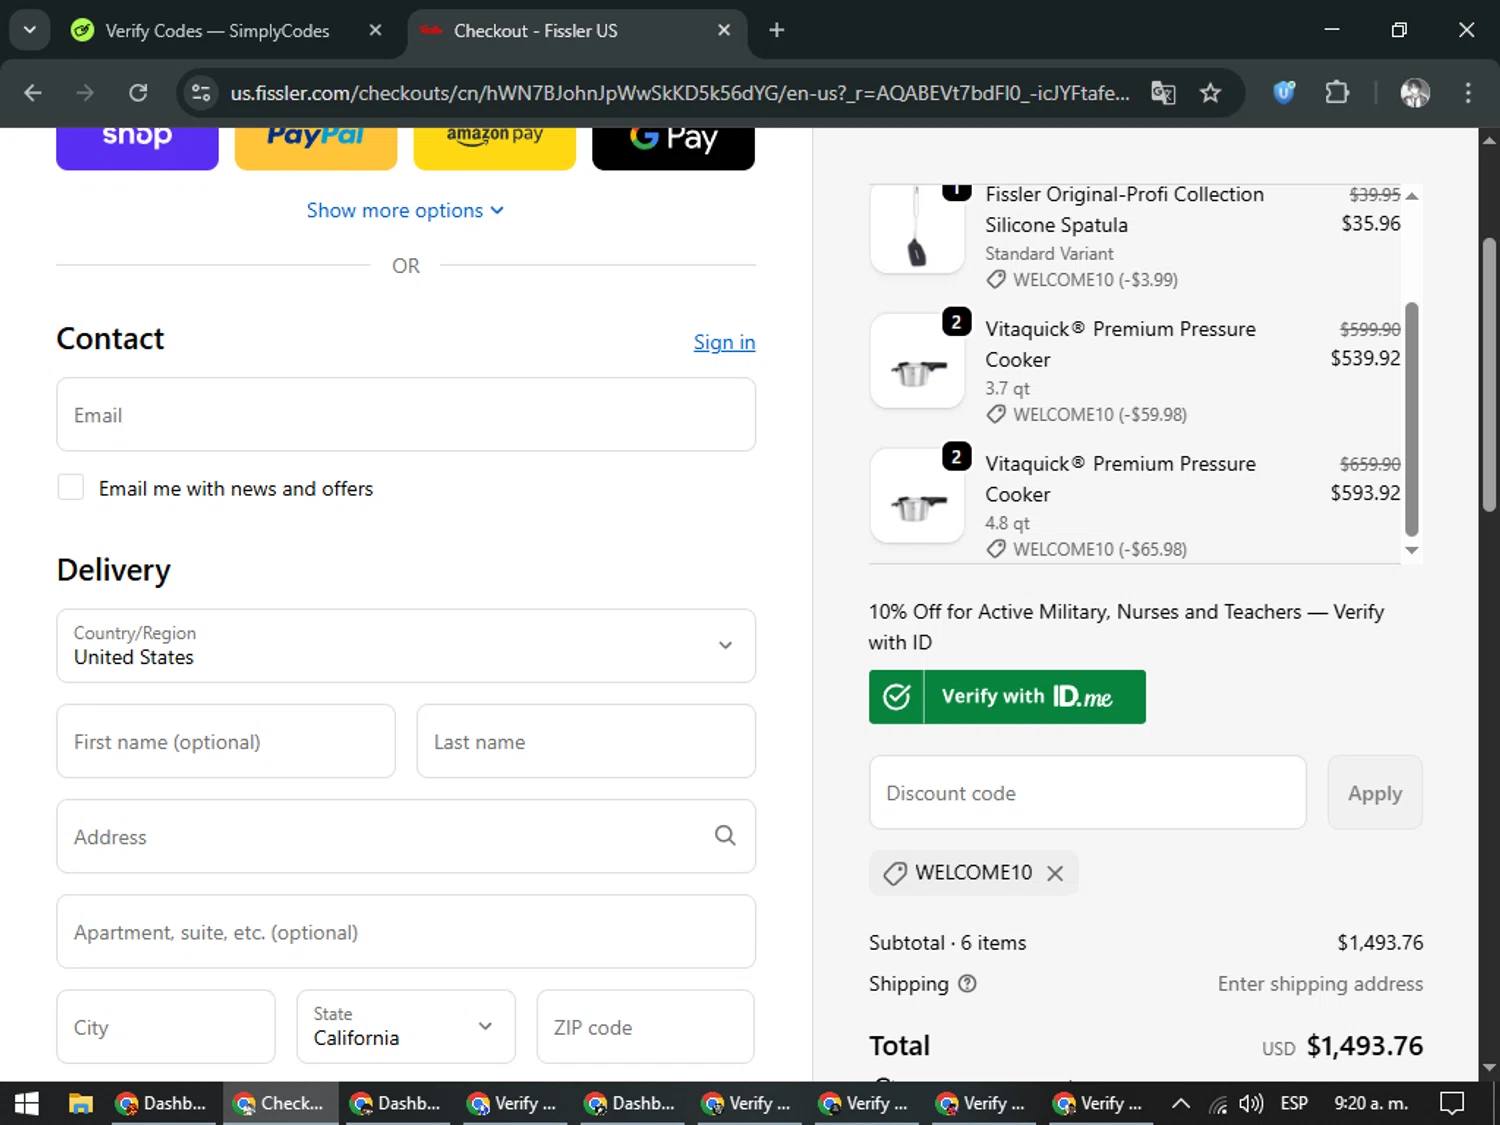Open the State dropdown showing California
This screenshot has width=1500, height=1125.
tap(406, 1027)
